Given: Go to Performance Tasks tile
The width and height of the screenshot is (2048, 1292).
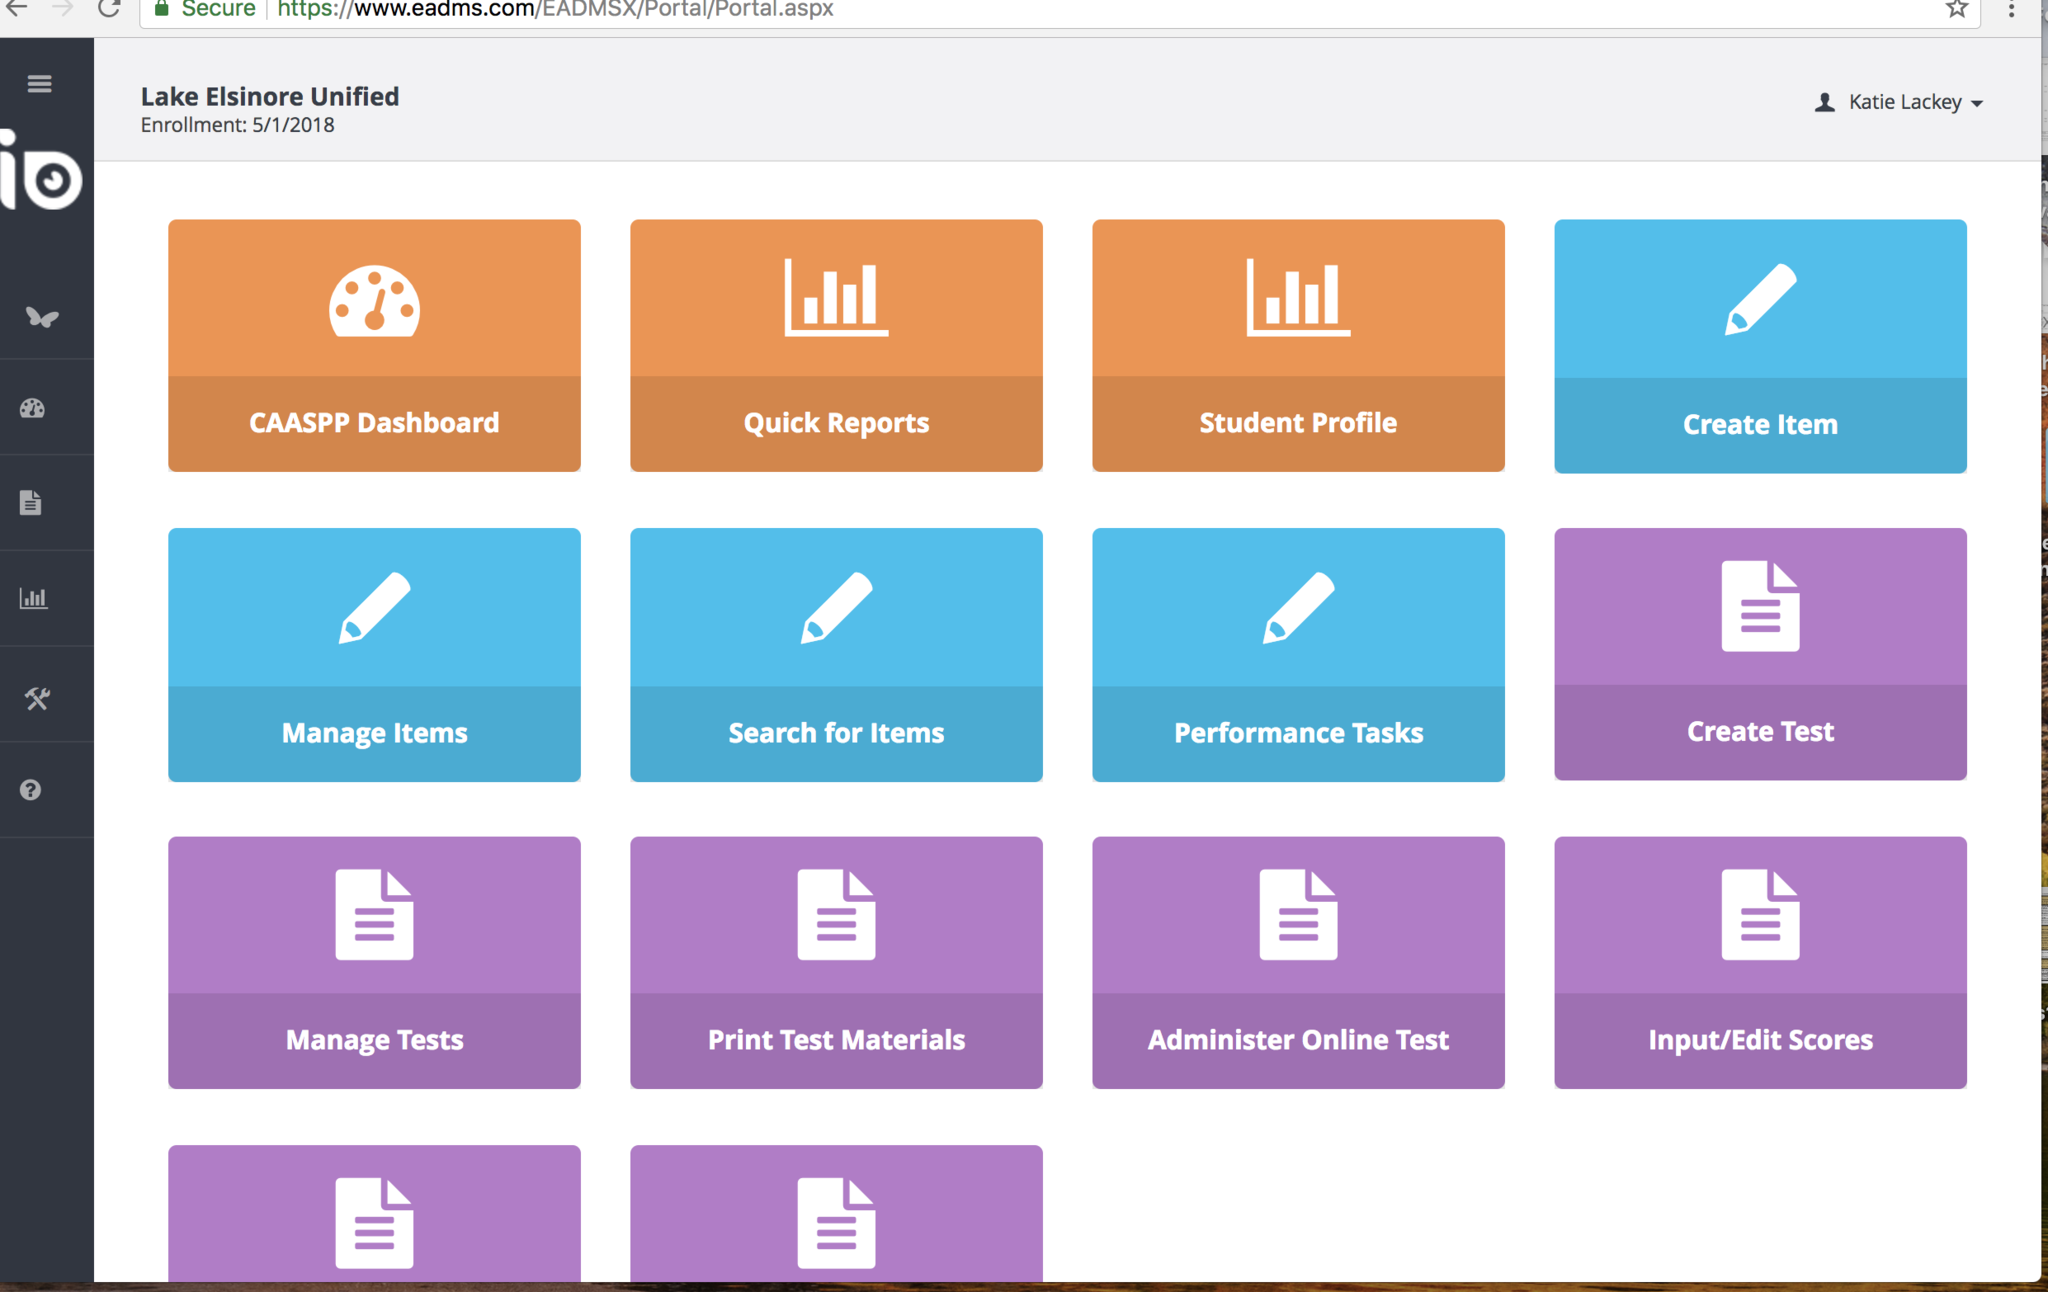Looking at the screenshot, I should click(1298, 654).
